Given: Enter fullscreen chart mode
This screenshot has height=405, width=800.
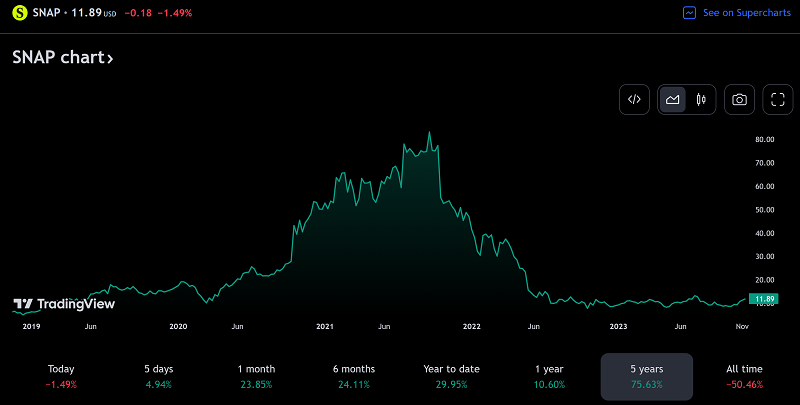Looking at the screenshot, I should pyautogui.click(x=778, y=99).
